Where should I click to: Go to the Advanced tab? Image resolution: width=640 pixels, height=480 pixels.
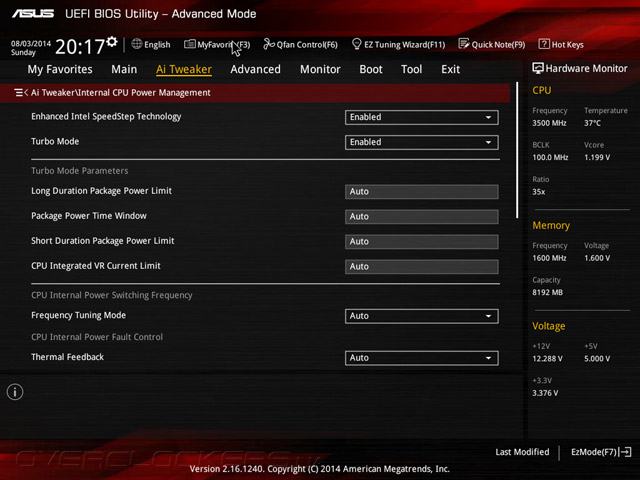[x=256, y=69]
